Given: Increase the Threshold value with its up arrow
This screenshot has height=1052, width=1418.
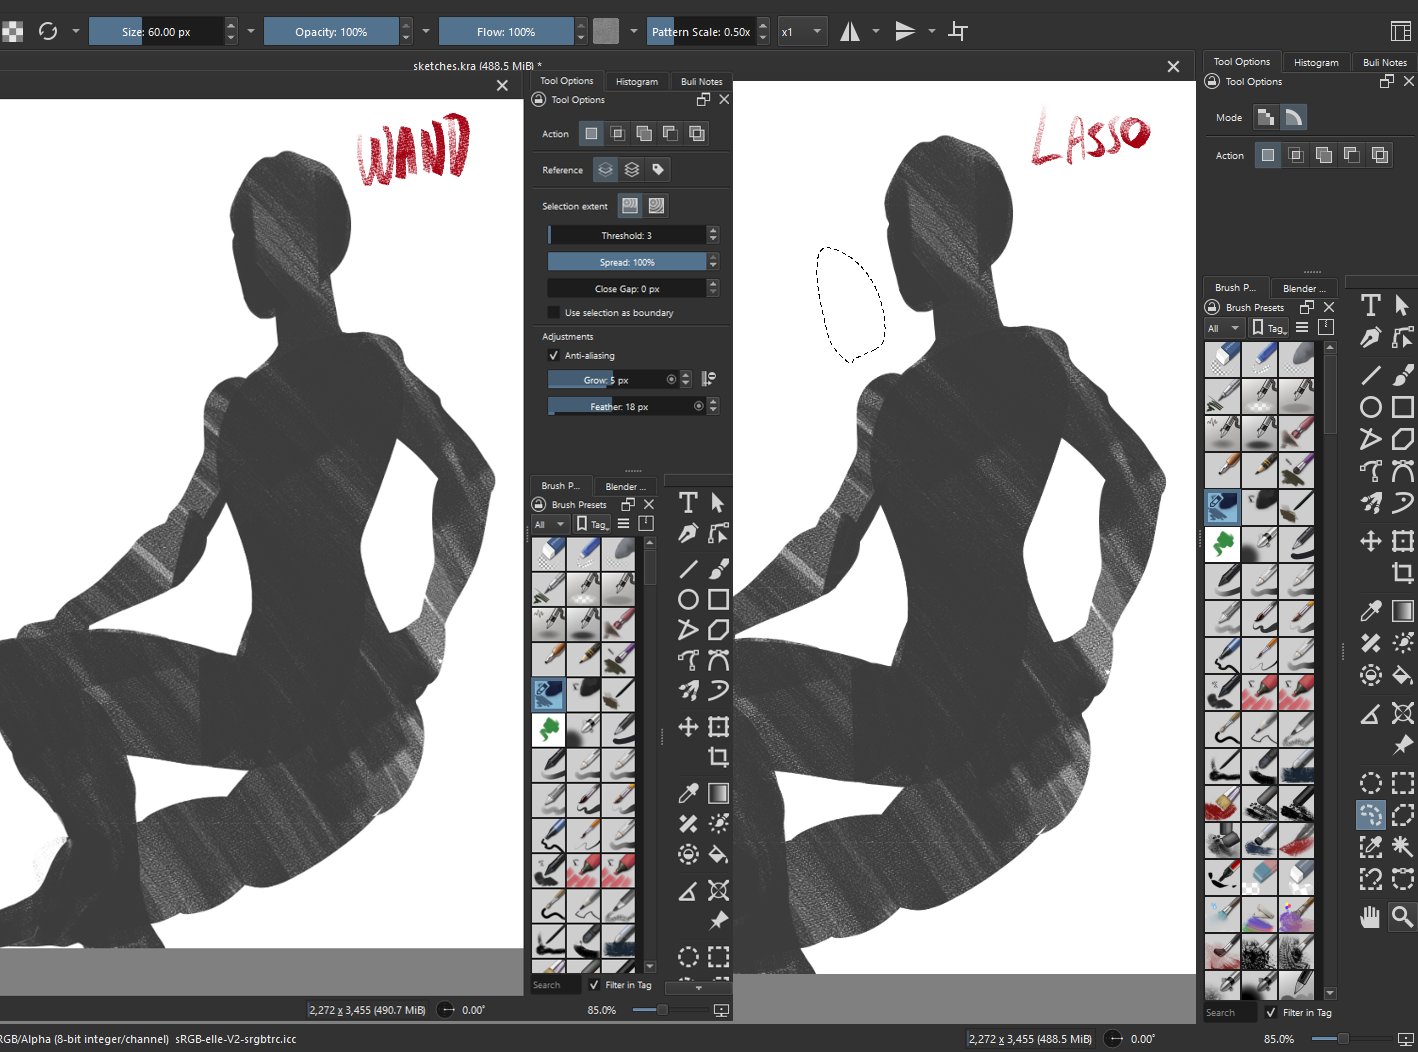Looking at the screenshot, I should [x=713, y=231].
